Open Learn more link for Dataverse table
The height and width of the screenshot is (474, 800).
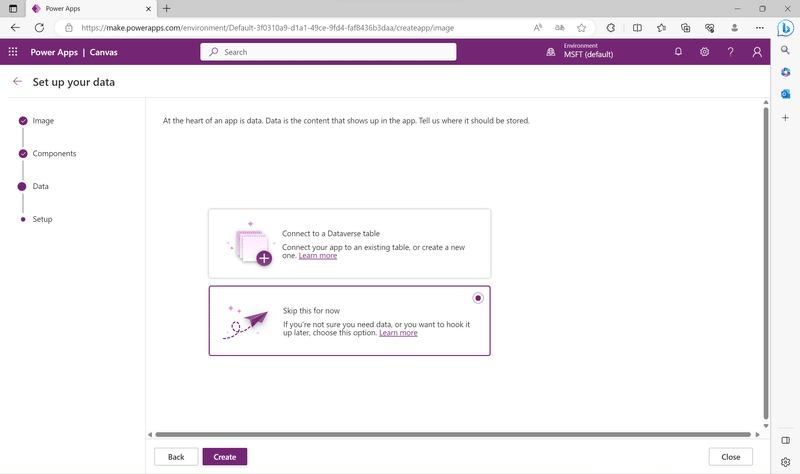tap(318, 256)
